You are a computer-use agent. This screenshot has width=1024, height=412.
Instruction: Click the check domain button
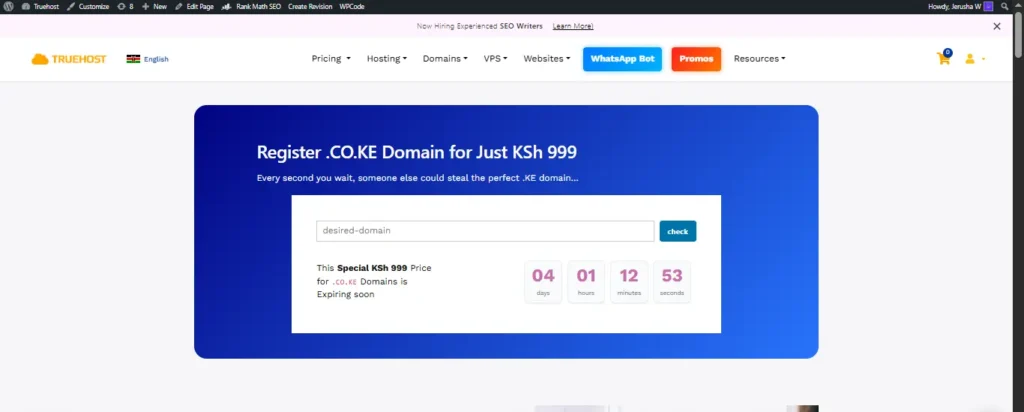pyautogui.click(x=678, y=231)
